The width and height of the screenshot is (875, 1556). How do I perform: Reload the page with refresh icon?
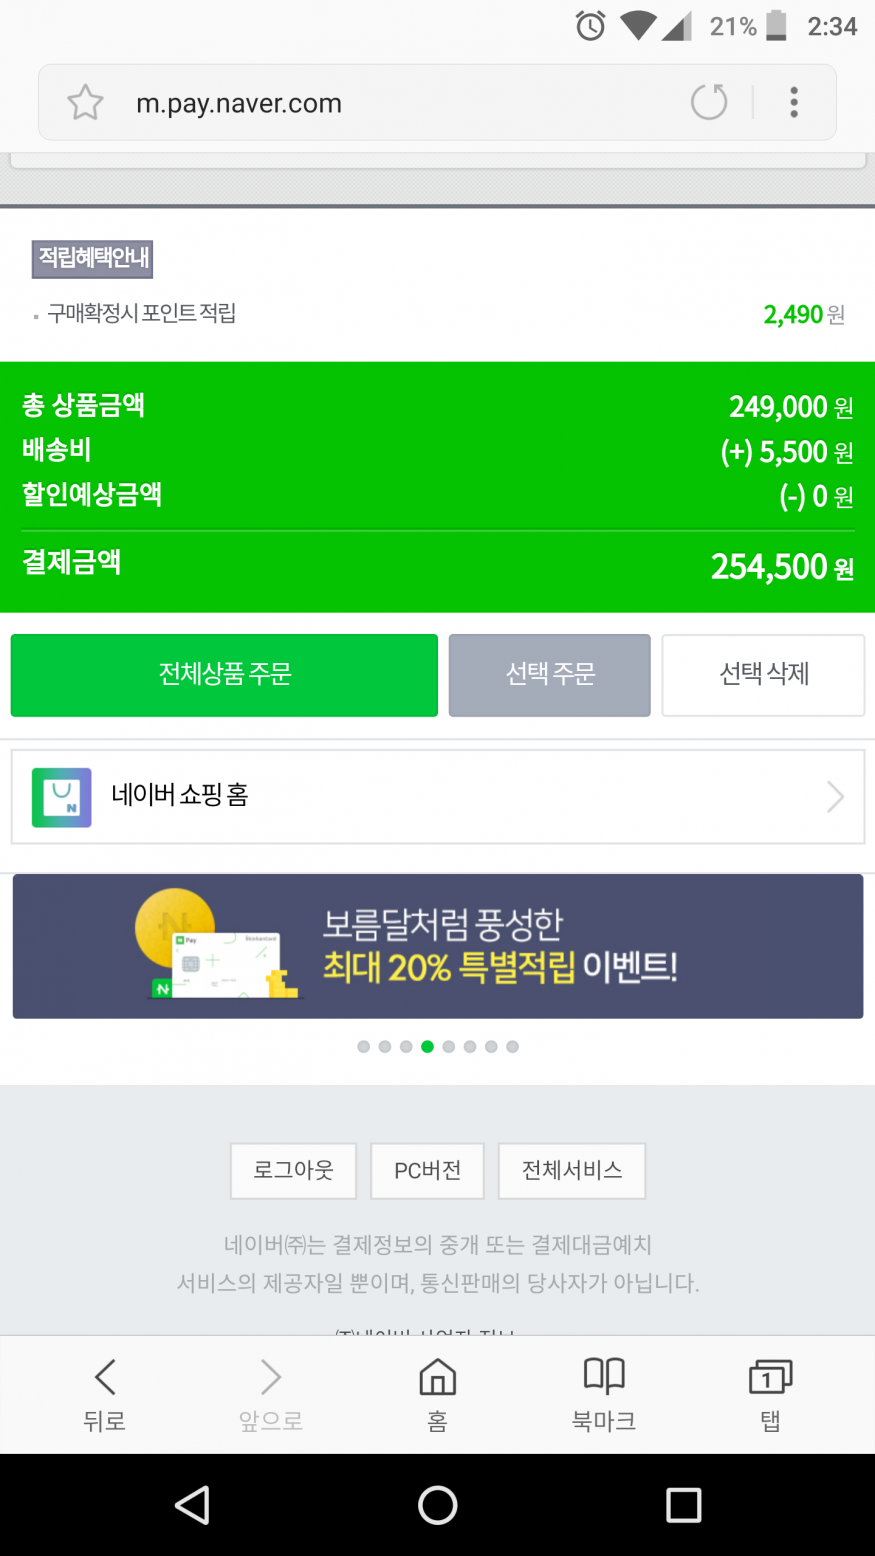tap(709, 102)
